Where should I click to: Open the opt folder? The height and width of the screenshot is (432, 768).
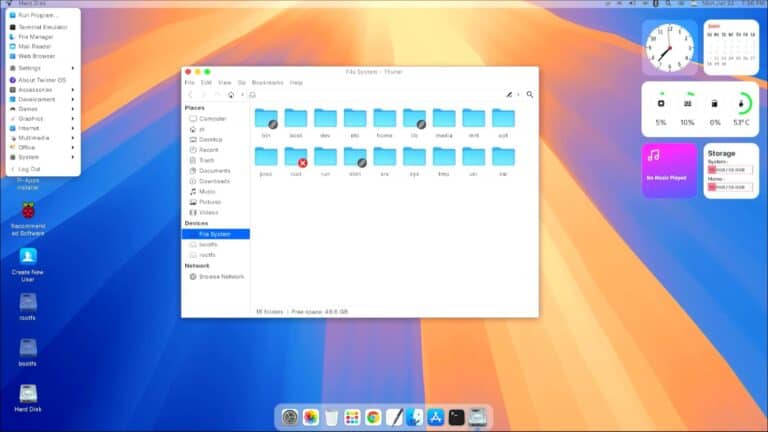(503, 119)
